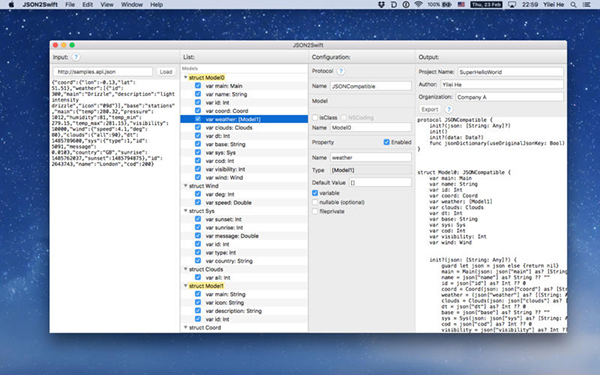The width and height of the screenshot is (600, 375).
Task: Click the Default Value field
Action: tap(380, 183)
